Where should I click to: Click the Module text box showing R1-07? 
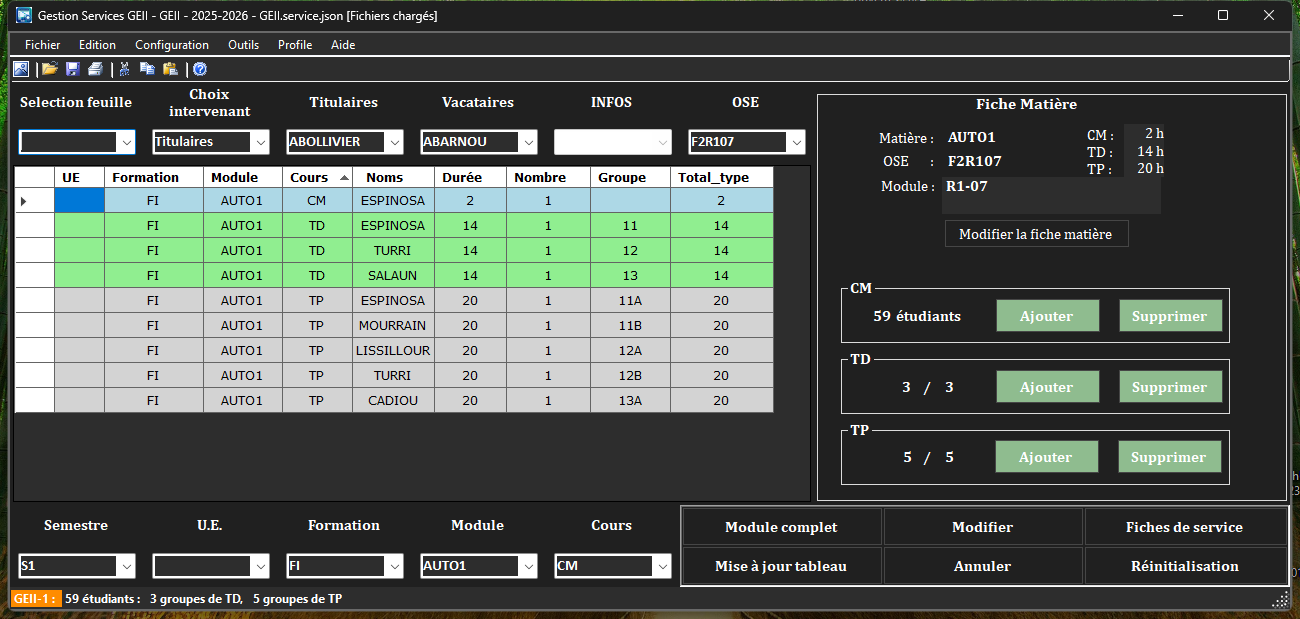coord(1051,196)
